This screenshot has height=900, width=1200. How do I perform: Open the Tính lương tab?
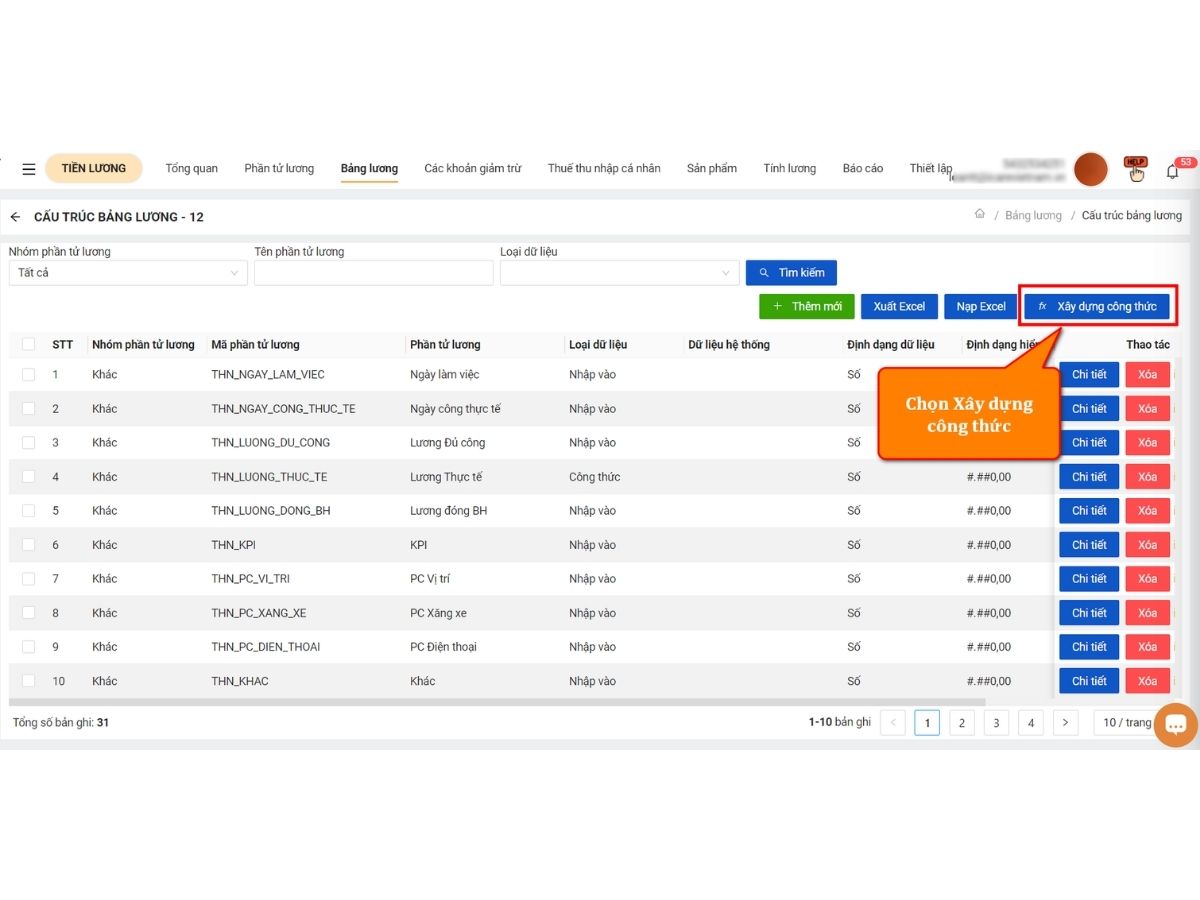789,169
